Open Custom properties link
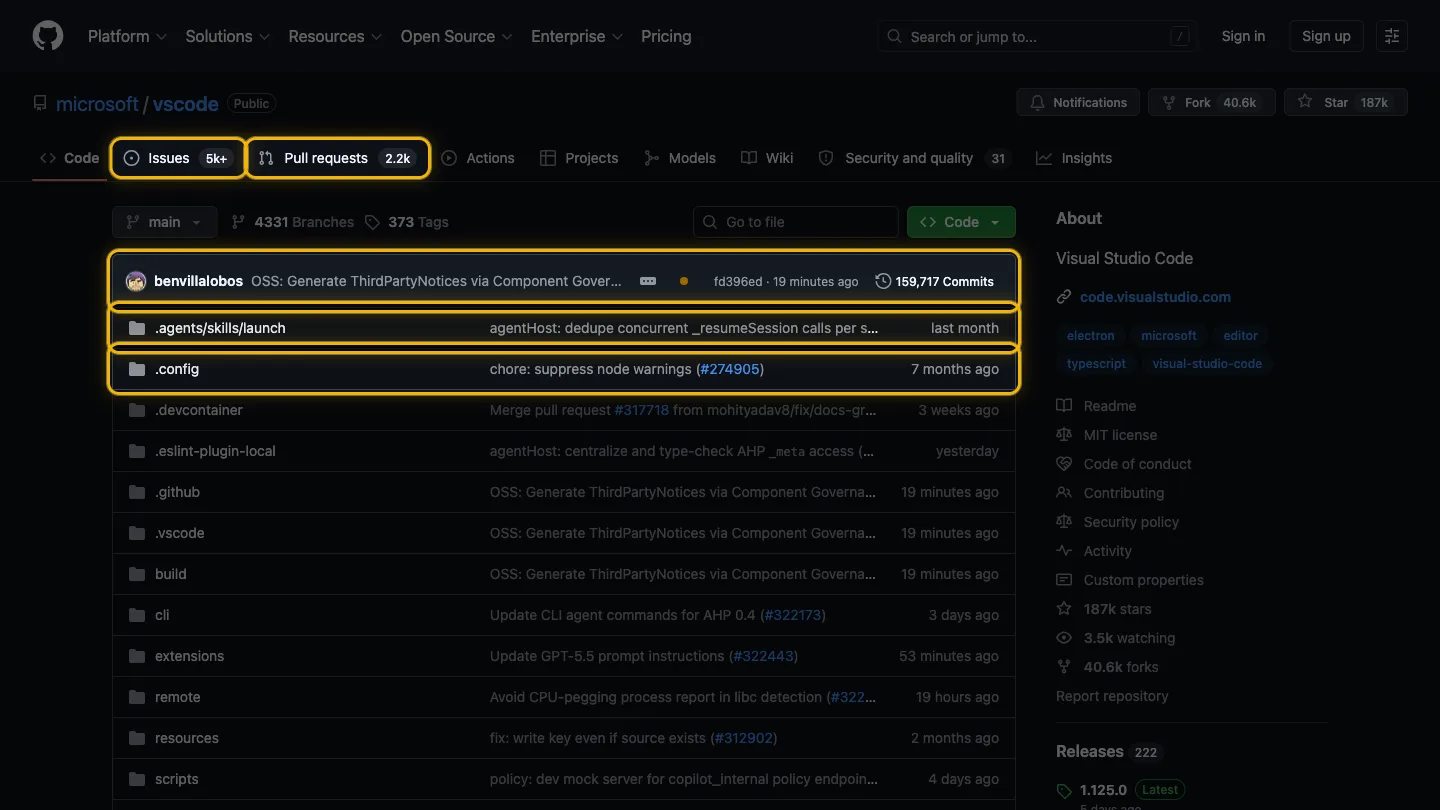This screenshot has width=1440, height=810. [x=1130, y=580]
